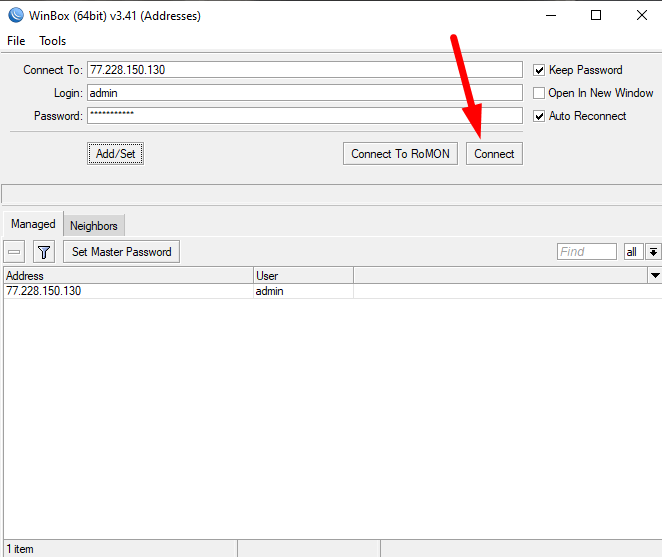Screen dimensions: 662x557
Task: Switch to the Managed tab
Action: (x=33, y=224)
